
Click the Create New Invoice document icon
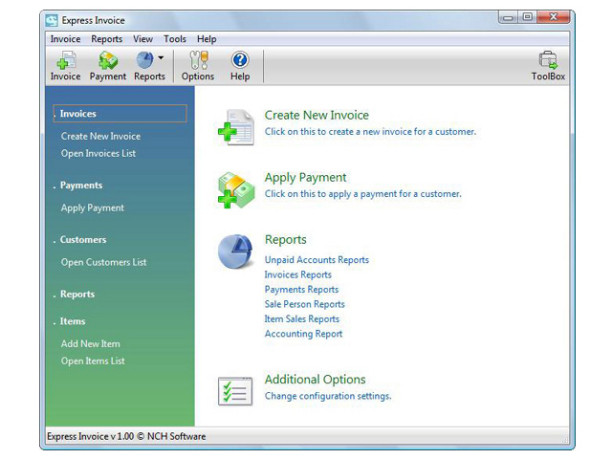click(x=236, y=127)
